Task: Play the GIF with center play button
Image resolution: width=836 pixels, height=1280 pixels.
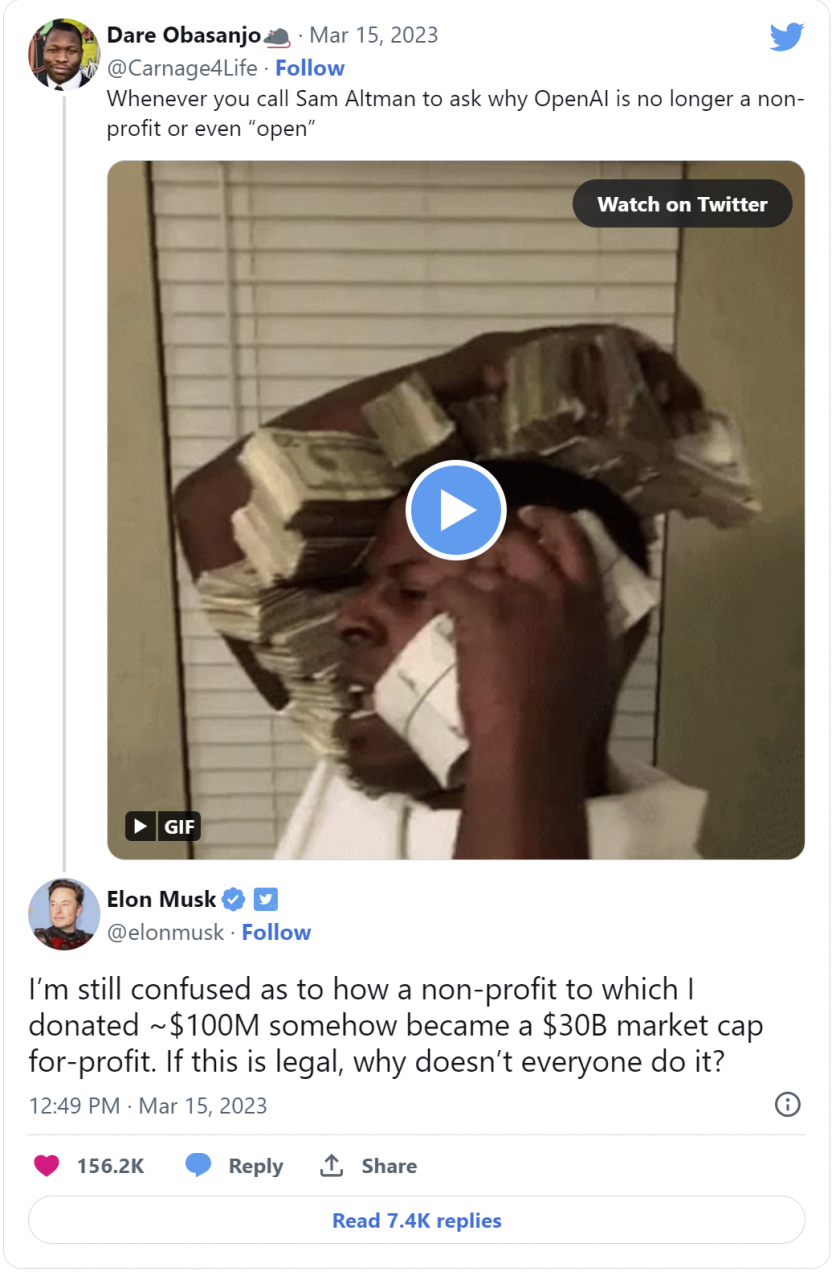Action: point(456,510)
